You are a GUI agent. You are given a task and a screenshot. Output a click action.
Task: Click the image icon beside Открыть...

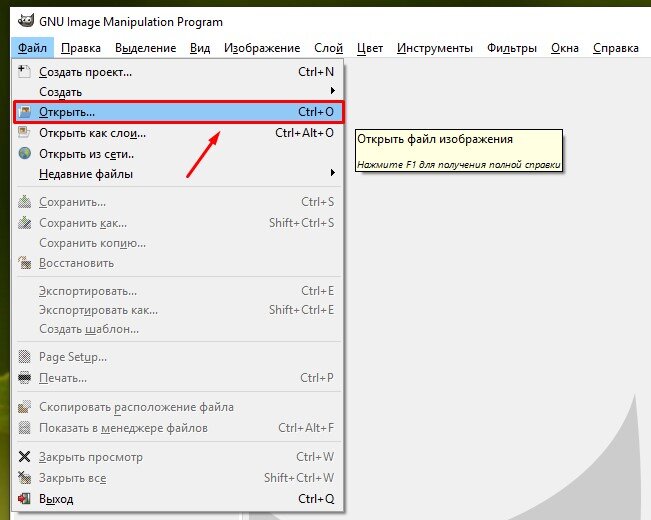click(x=24, y=112)
